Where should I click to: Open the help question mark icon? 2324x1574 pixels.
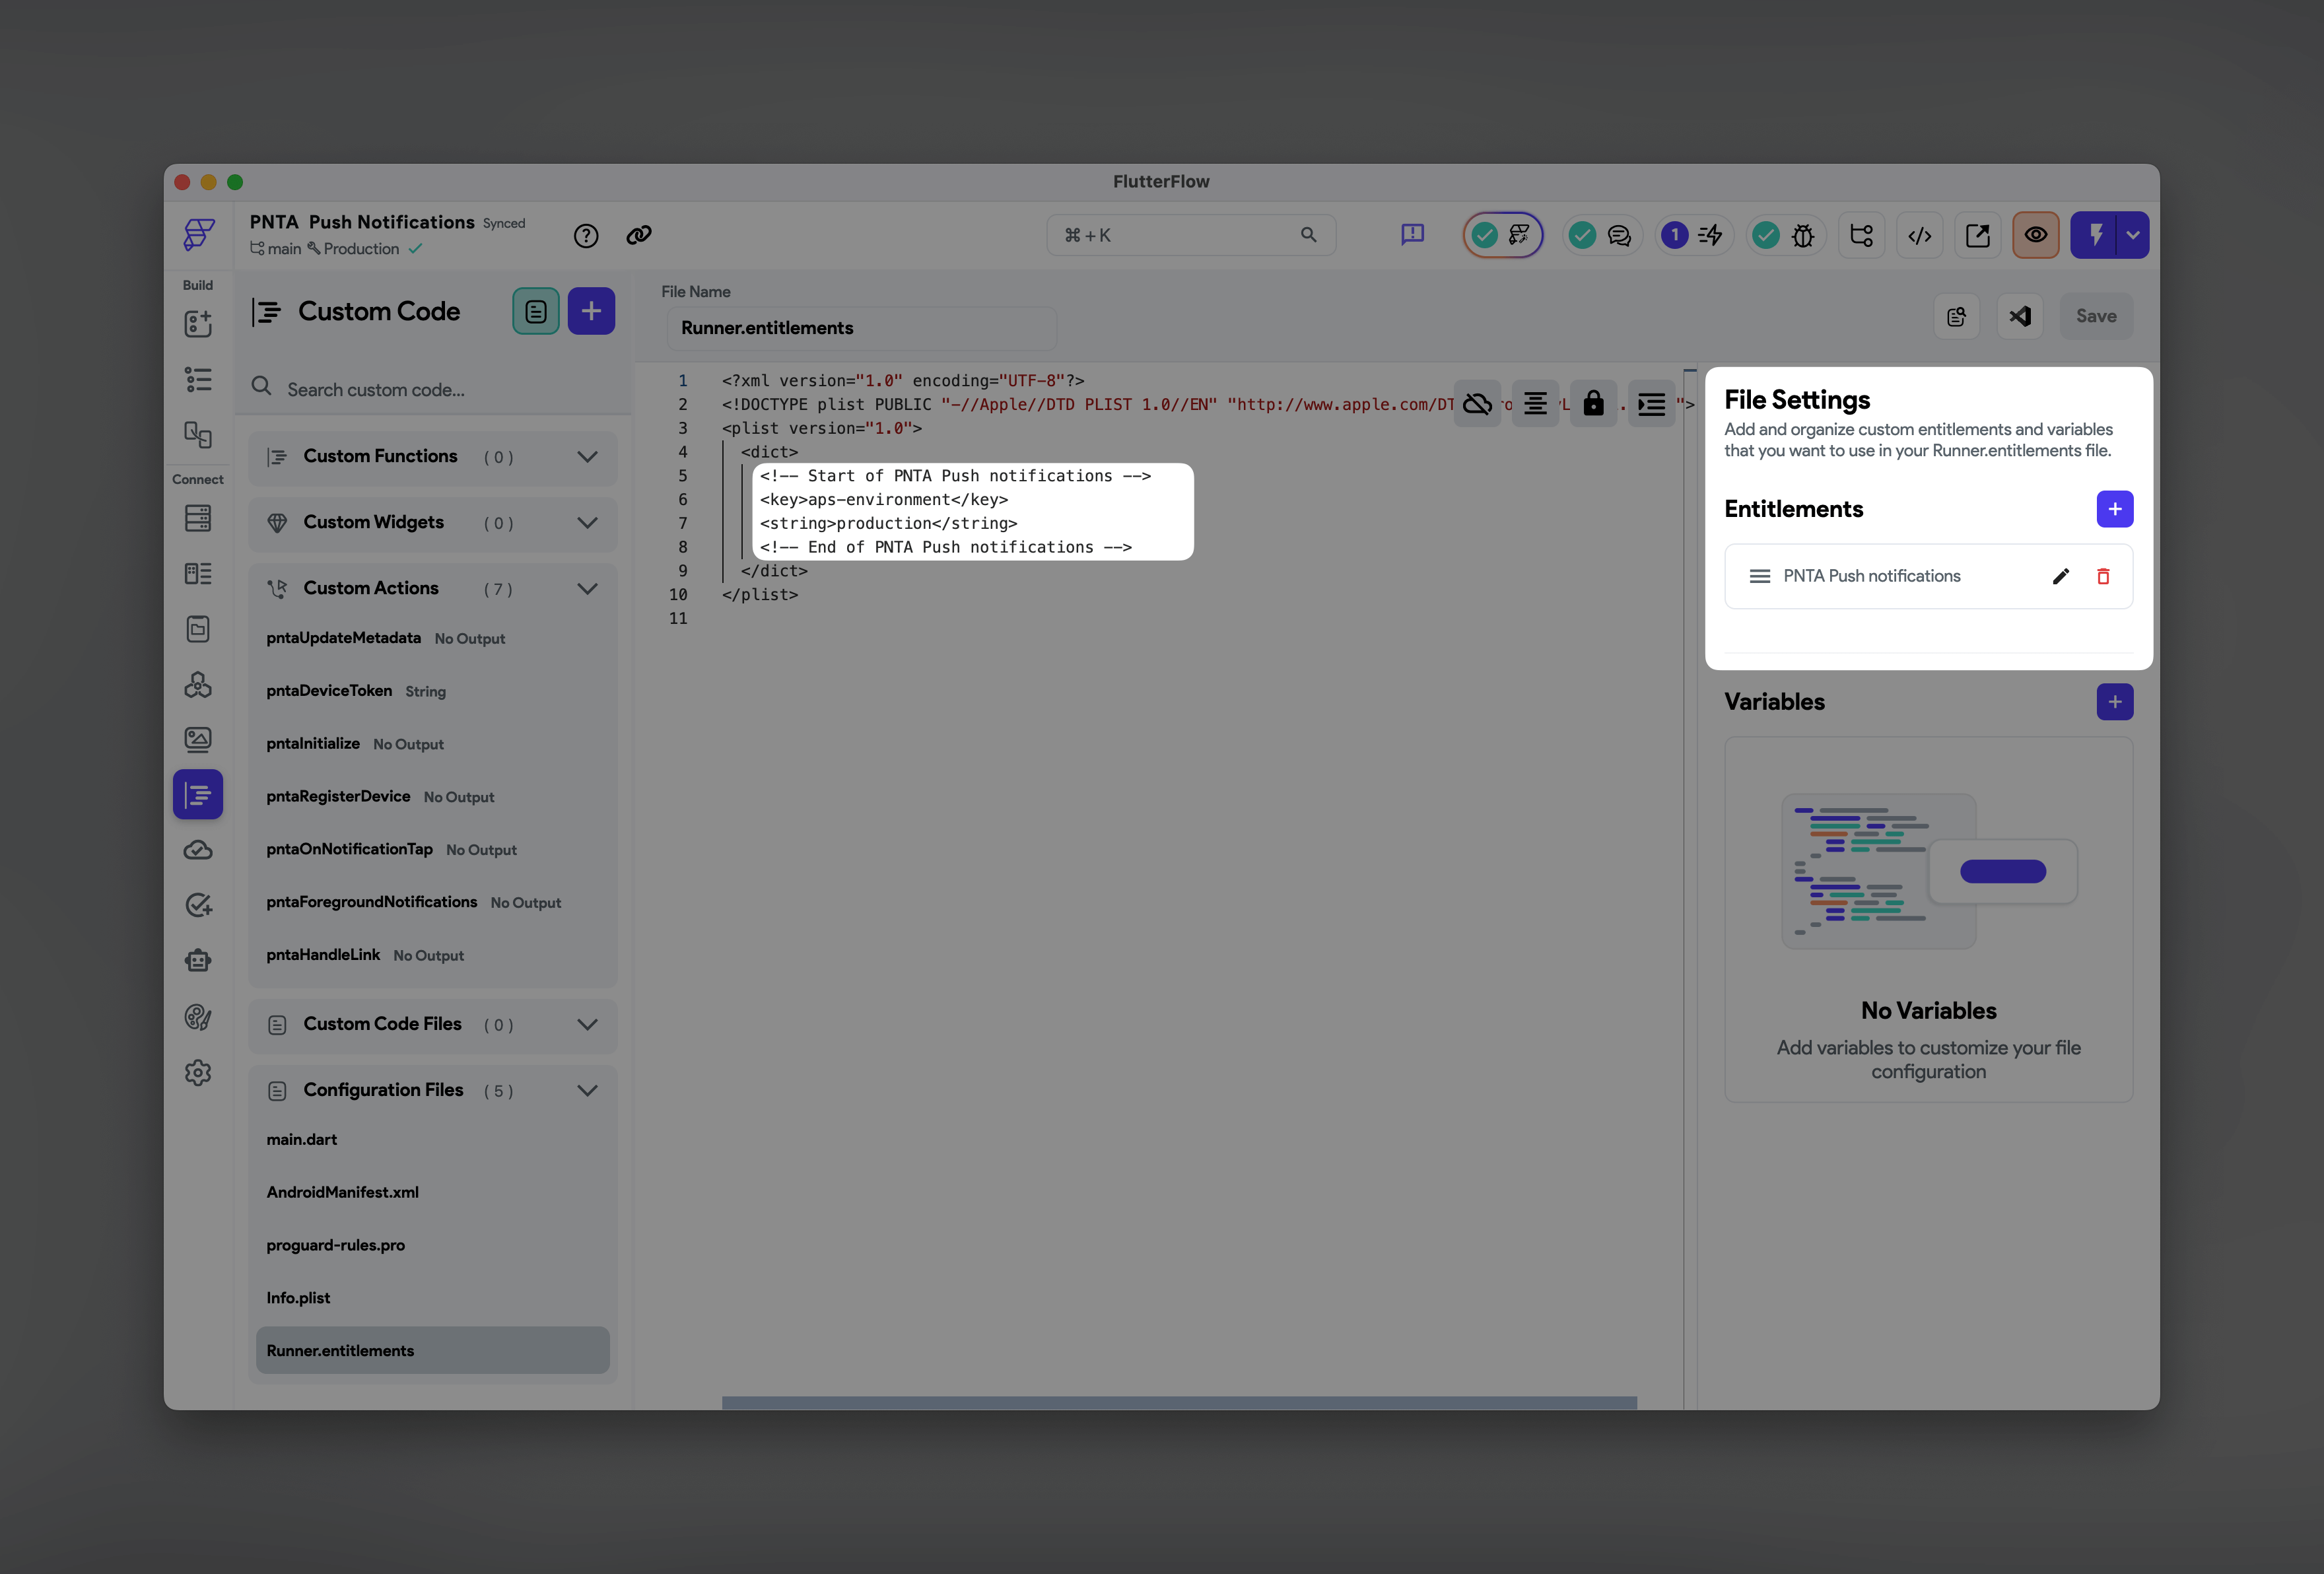click(586, 236)
